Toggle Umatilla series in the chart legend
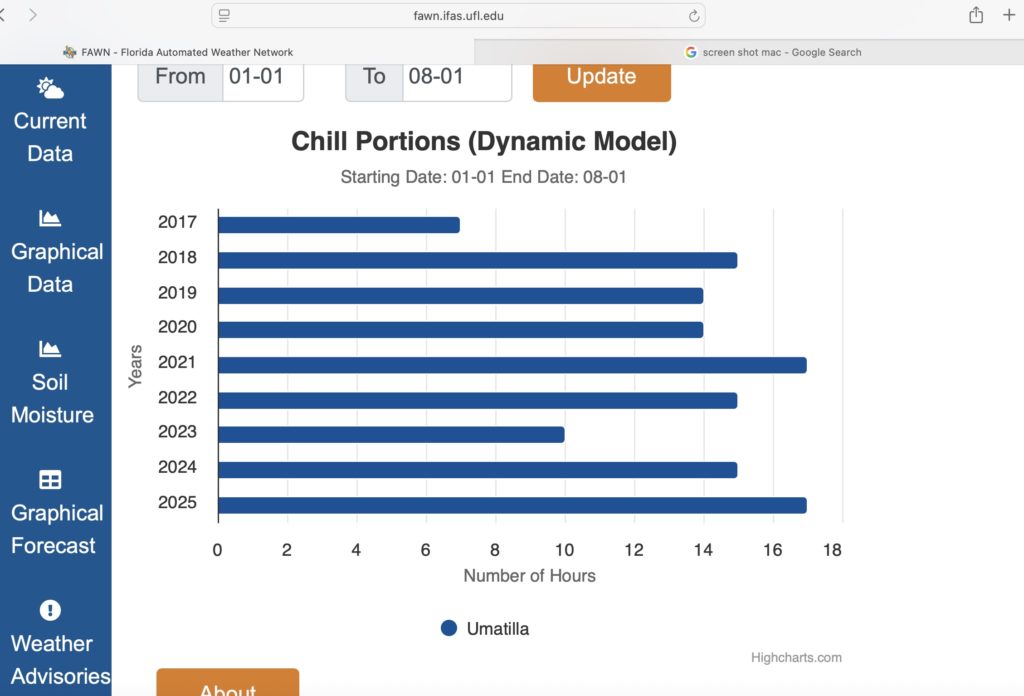The width and height of the screenshot is (1024, 696). [x=485, y=629]
